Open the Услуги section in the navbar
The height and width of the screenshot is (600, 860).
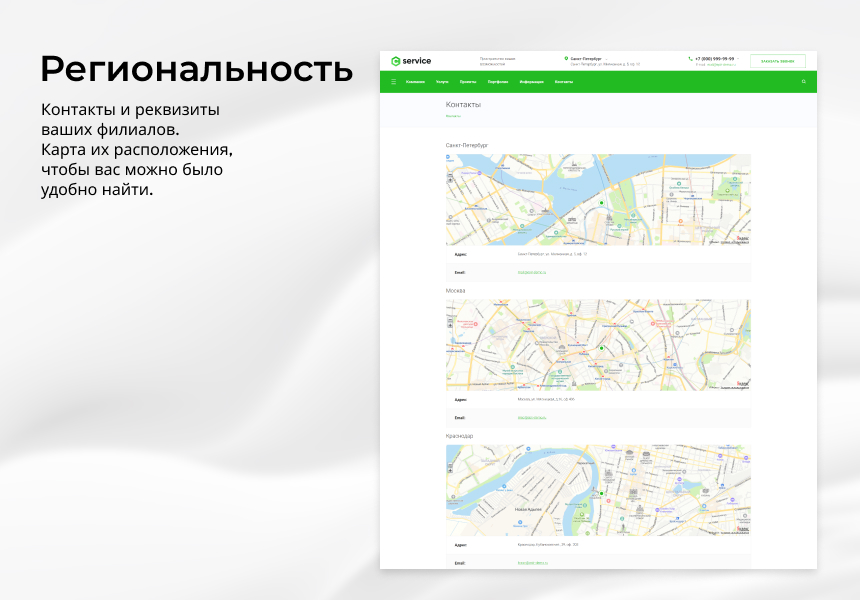pos(442,81)
